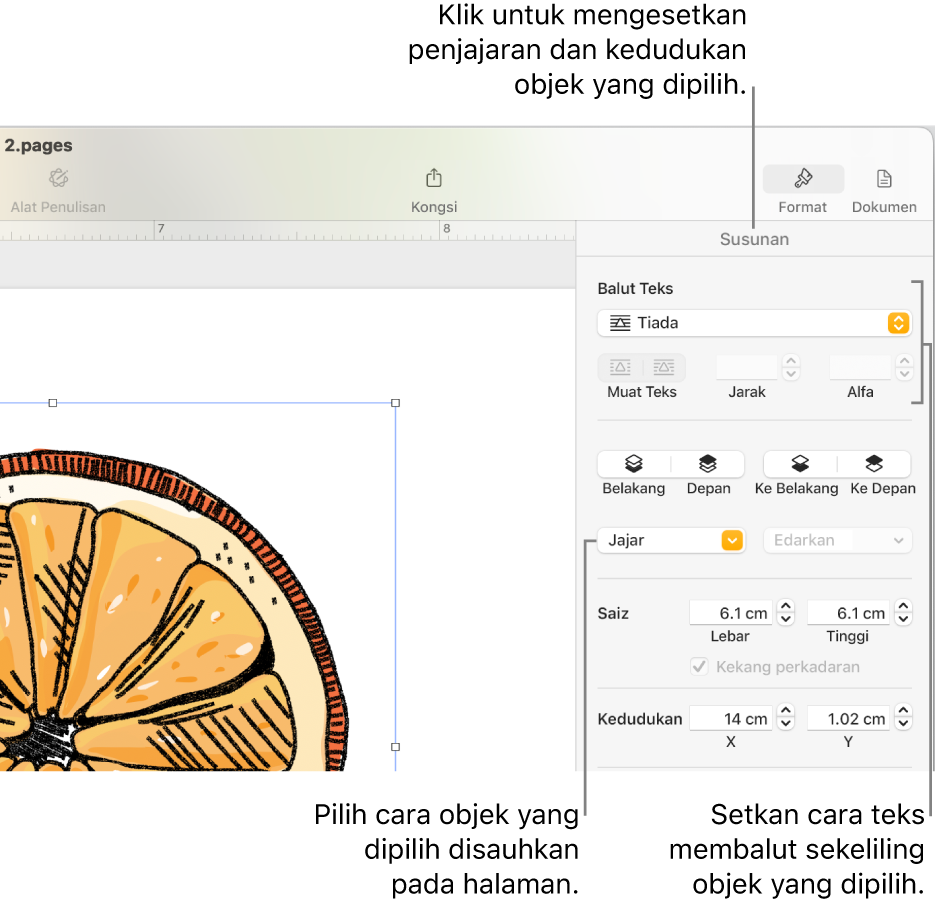Toggle Kekang perkadaran checkbox

coord(699,666)
